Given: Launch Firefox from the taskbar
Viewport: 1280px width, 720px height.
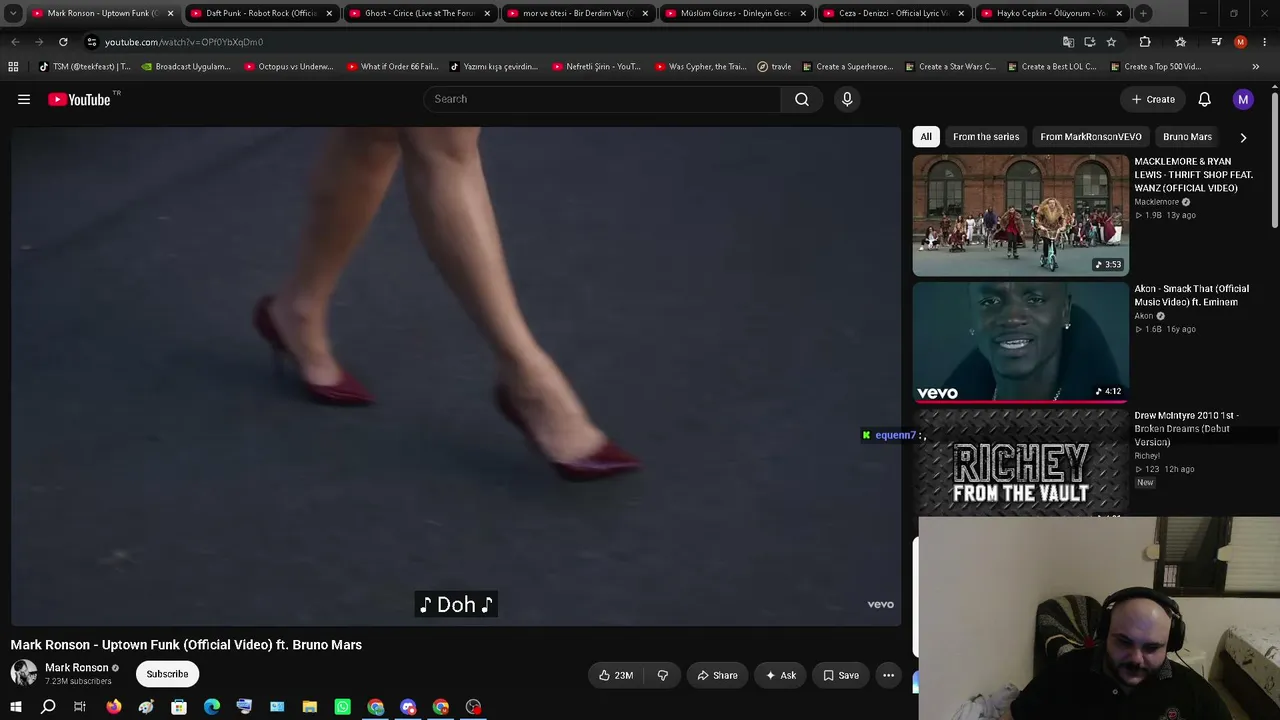Looking at the screenshot, I should (x=114, y=707).
